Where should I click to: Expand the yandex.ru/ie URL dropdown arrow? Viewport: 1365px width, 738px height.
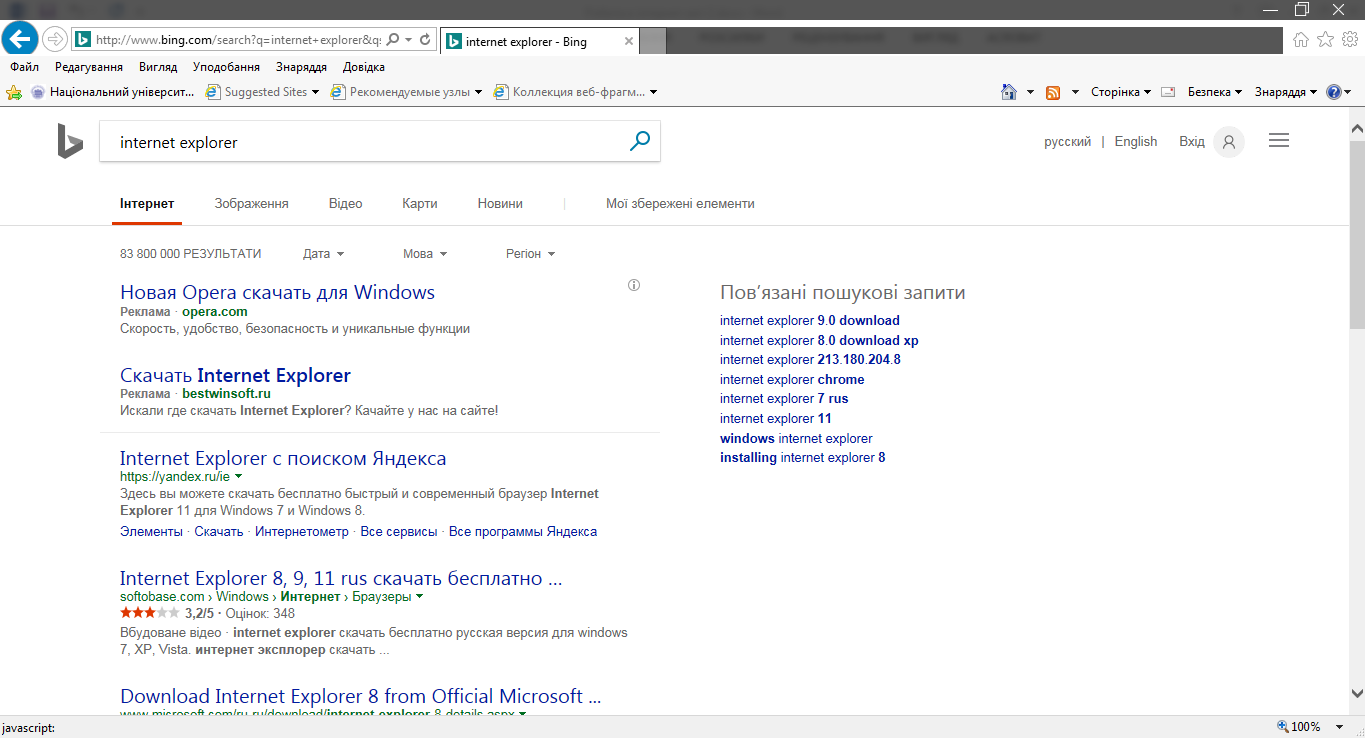[x=238, y=477]
